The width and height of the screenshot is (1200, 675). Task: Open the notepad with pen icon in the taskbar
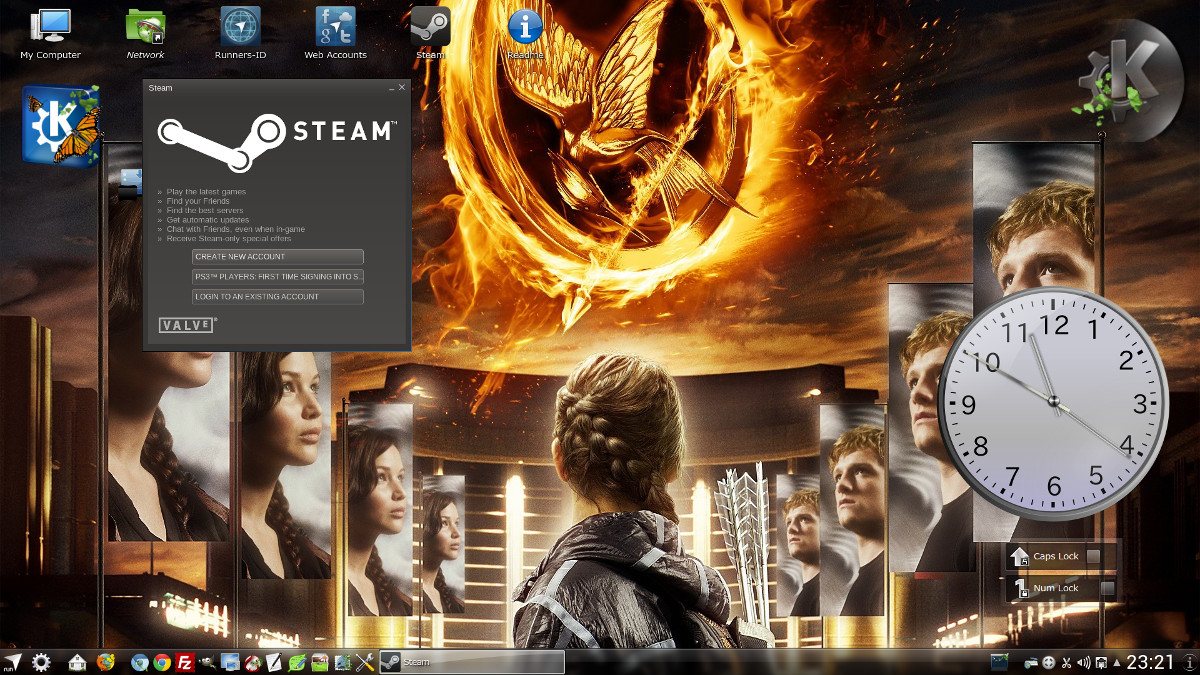(x=274, y=662)
